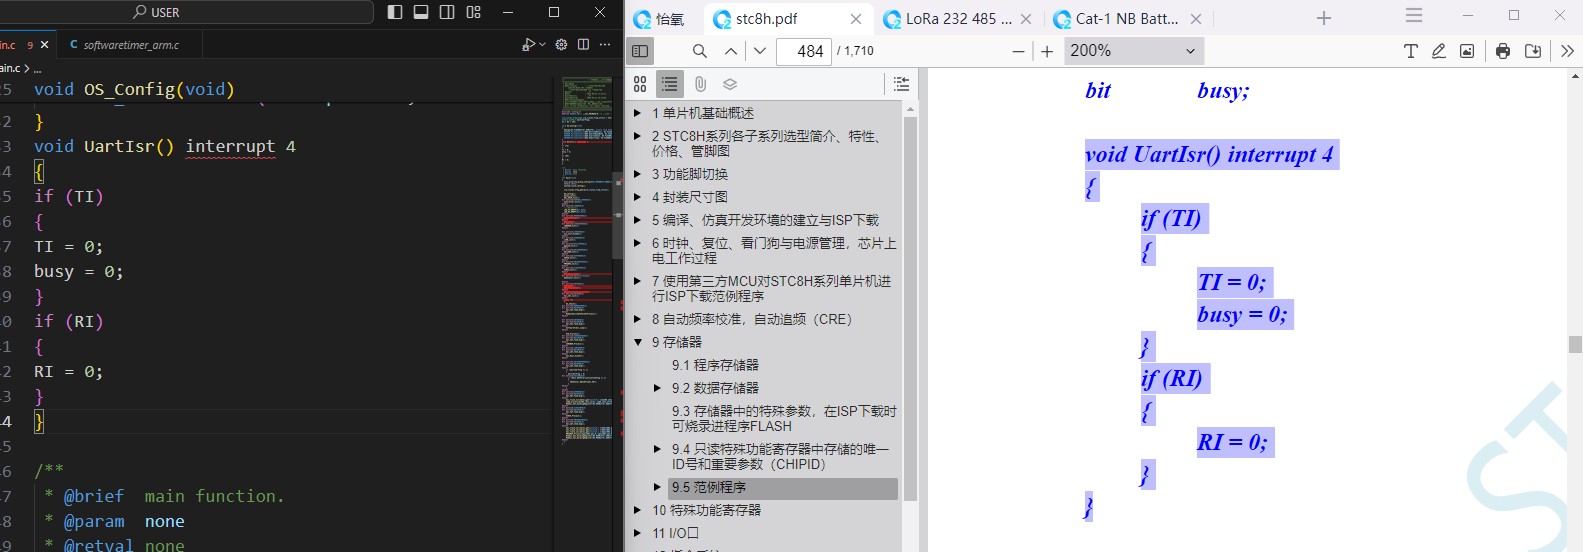The height and width of the screenshot is (552, 1583).
Task: Open outline entry 10 特殊功能寄存器
Action: (706, 510)
